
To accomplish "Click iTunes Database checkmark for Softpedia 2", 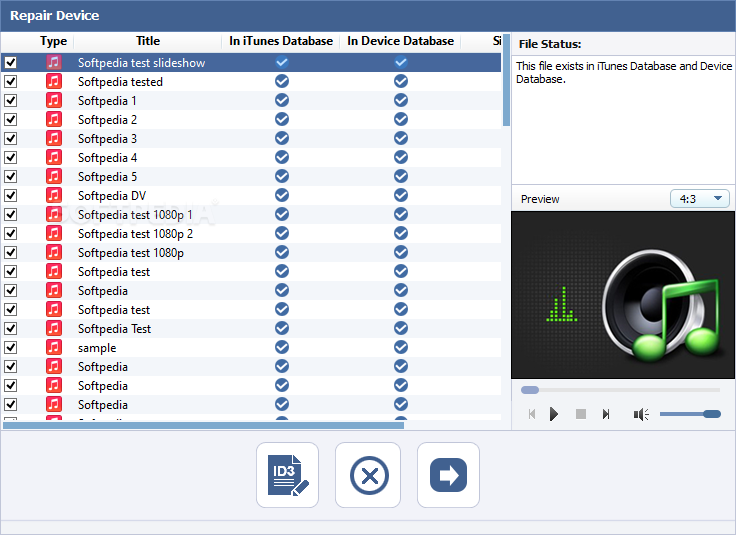I will click(x=282, y=119).
